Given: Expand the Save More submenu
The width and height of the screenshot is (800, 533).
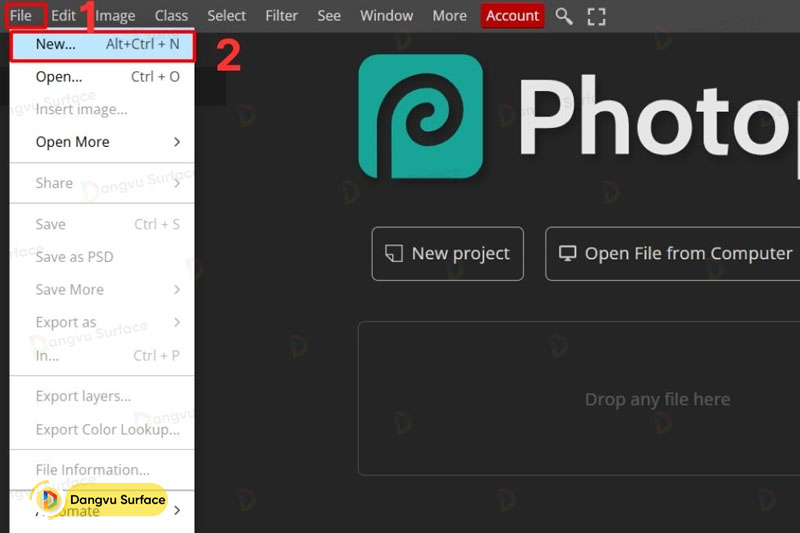Looking at the screenshot, I should click(102, 290).
